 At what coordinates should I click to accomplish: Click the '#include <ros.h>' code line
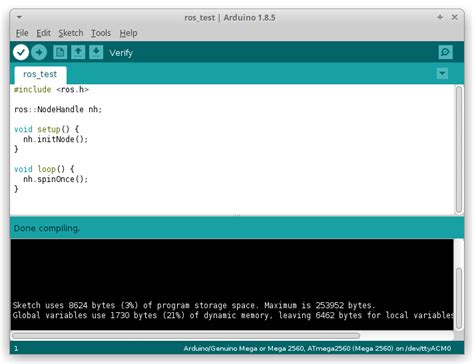tap(51, 89)
